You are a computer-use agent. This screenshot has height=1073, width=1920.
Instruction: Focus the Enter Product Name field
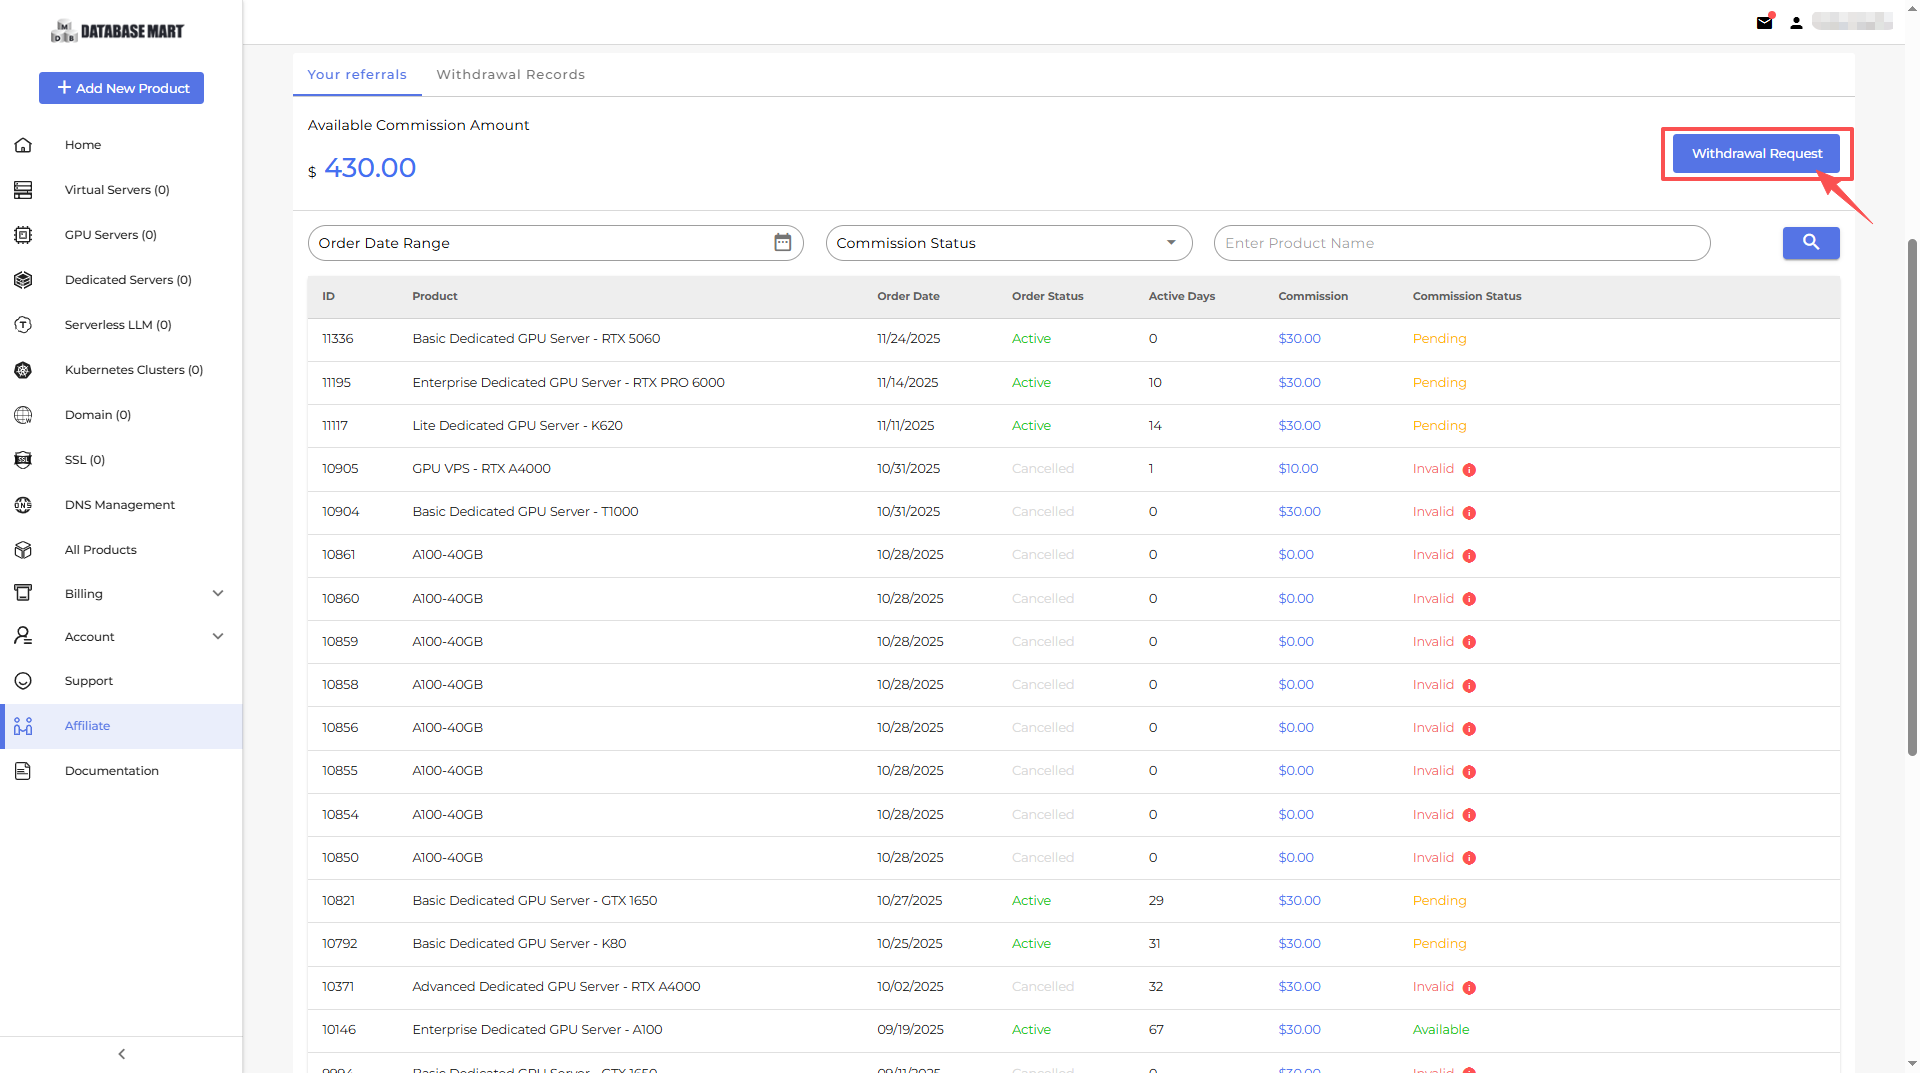tap(1462, 243)
